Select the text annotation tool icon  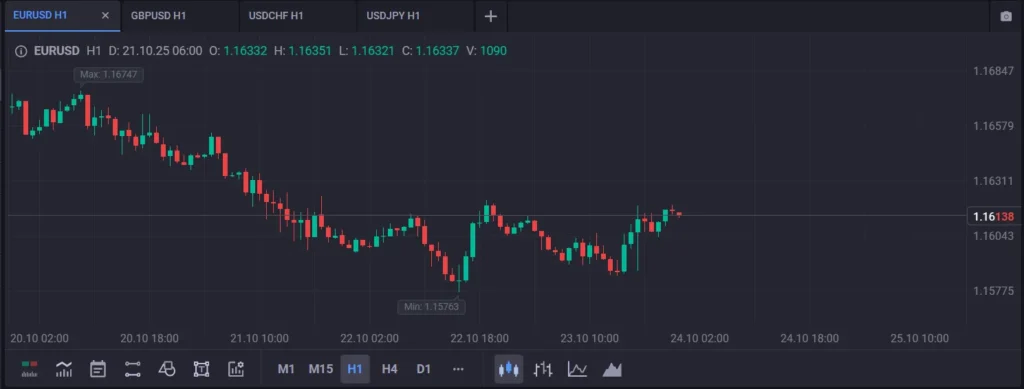point(201,369)
